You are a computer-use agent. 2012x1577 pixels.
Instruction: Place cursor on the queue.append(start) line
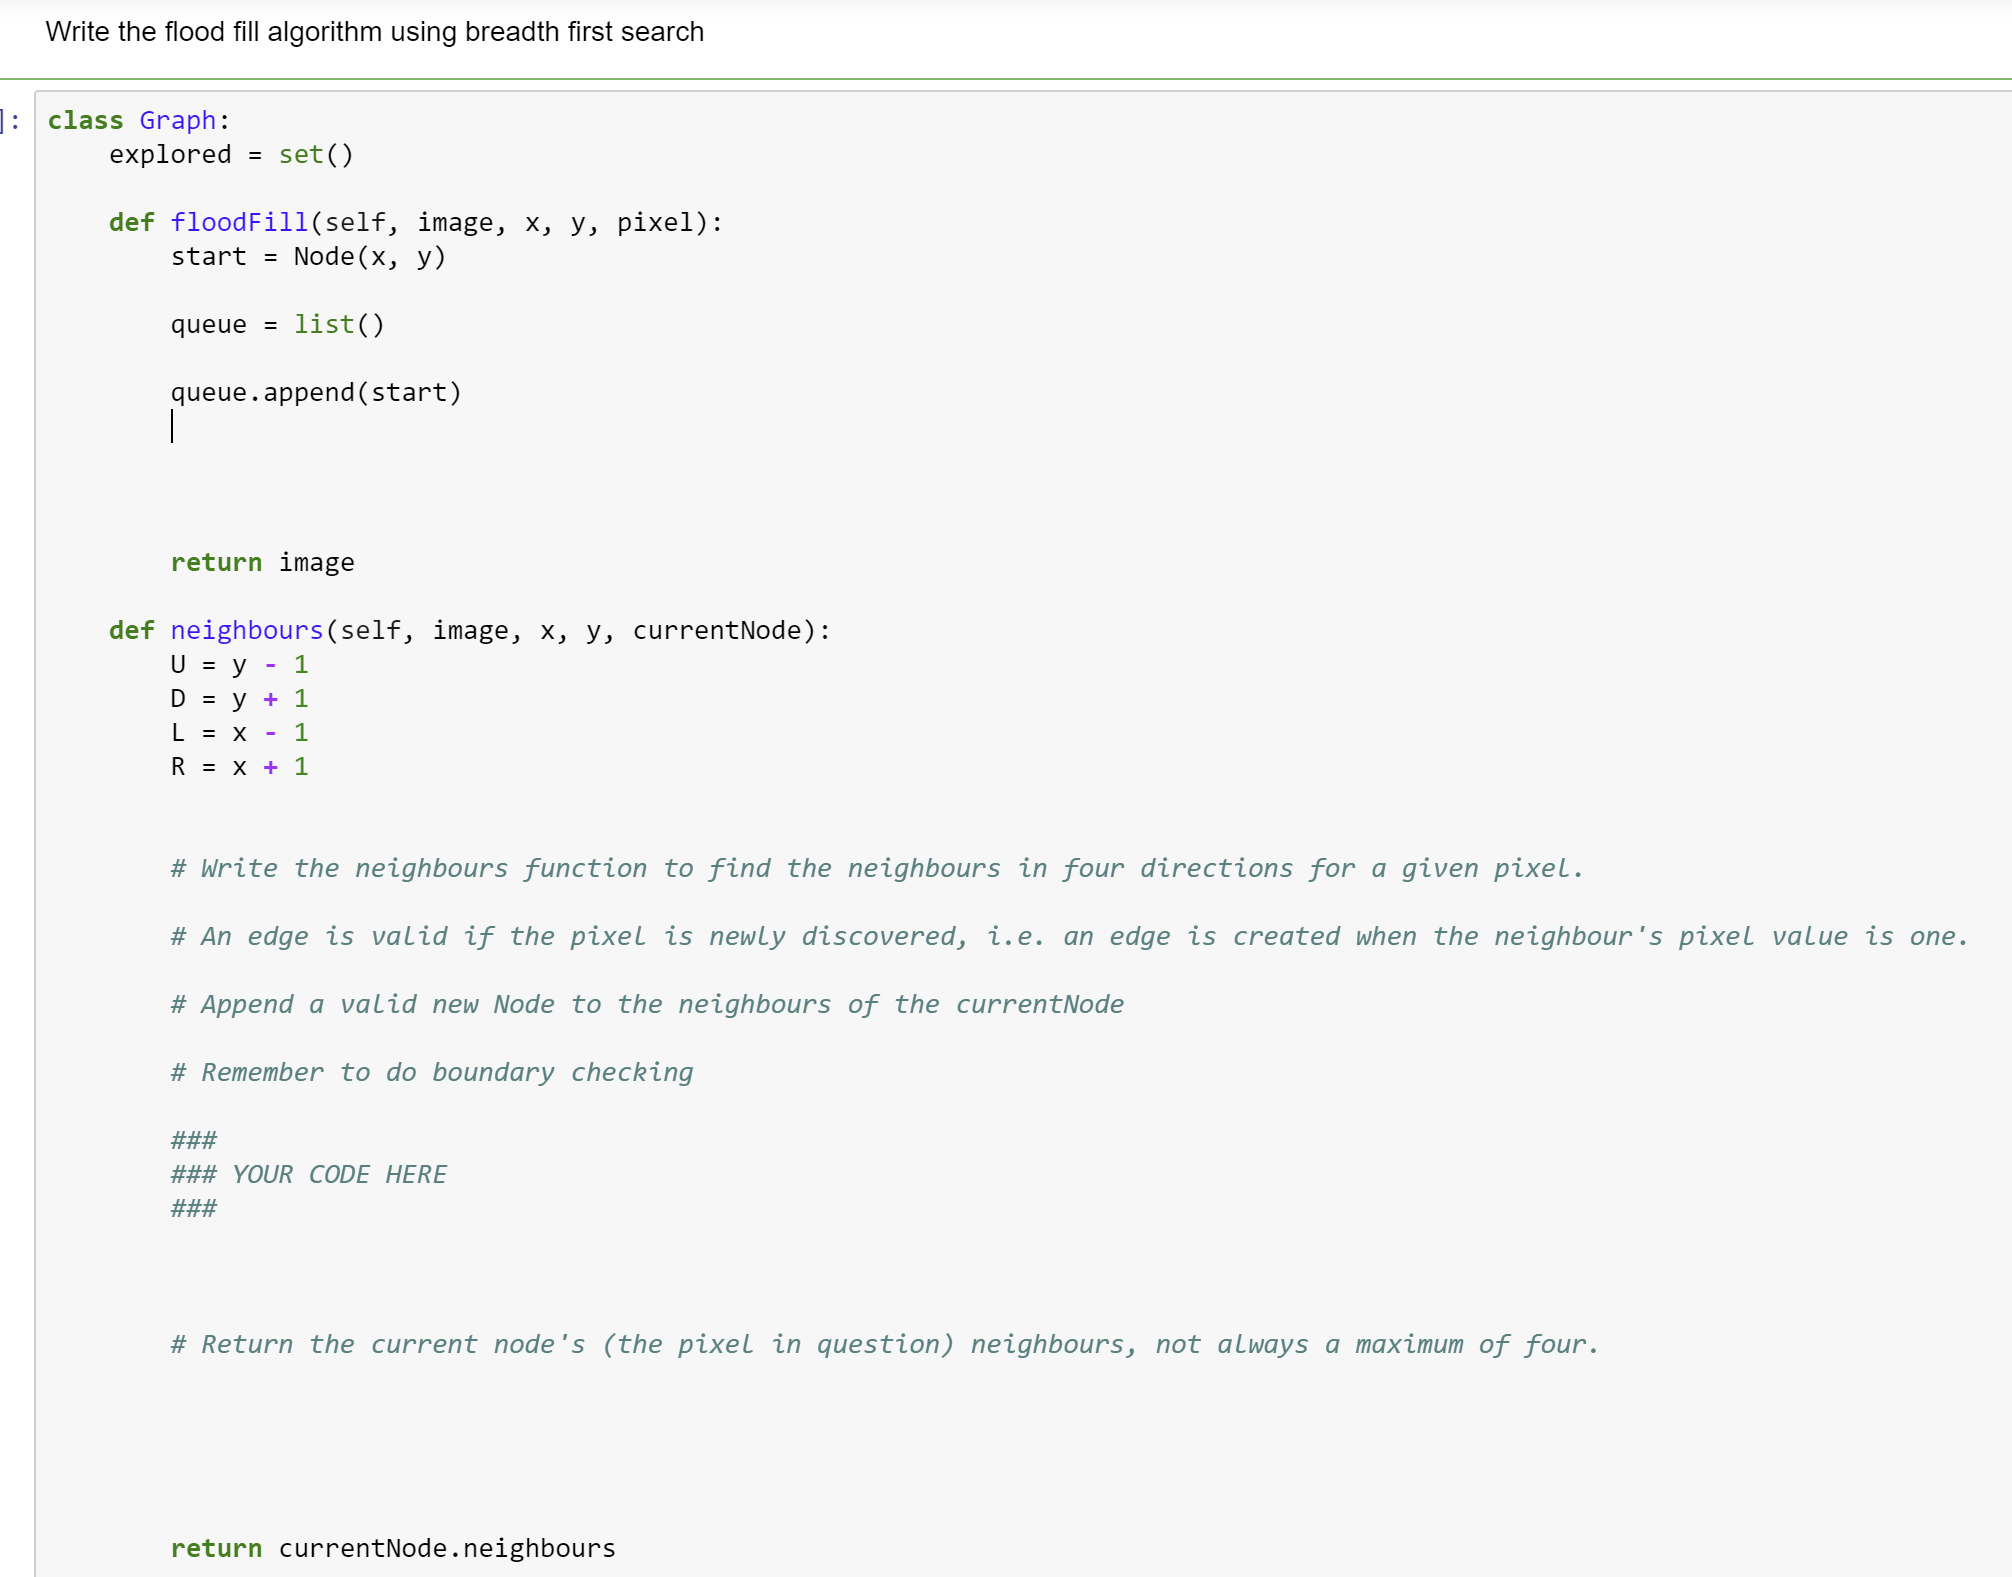point(315,391)
